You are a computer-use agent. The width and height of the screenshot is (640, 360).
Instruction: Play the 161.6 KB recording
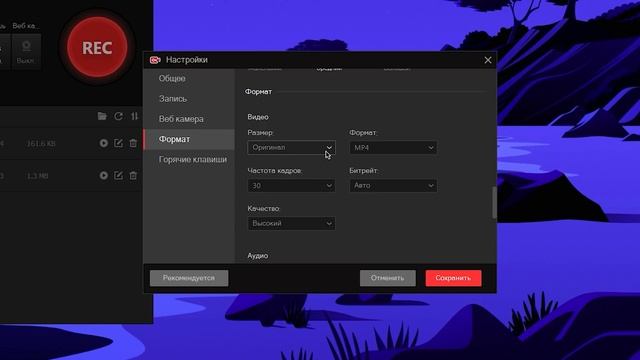pyautogui.click(x=104, y=143)
